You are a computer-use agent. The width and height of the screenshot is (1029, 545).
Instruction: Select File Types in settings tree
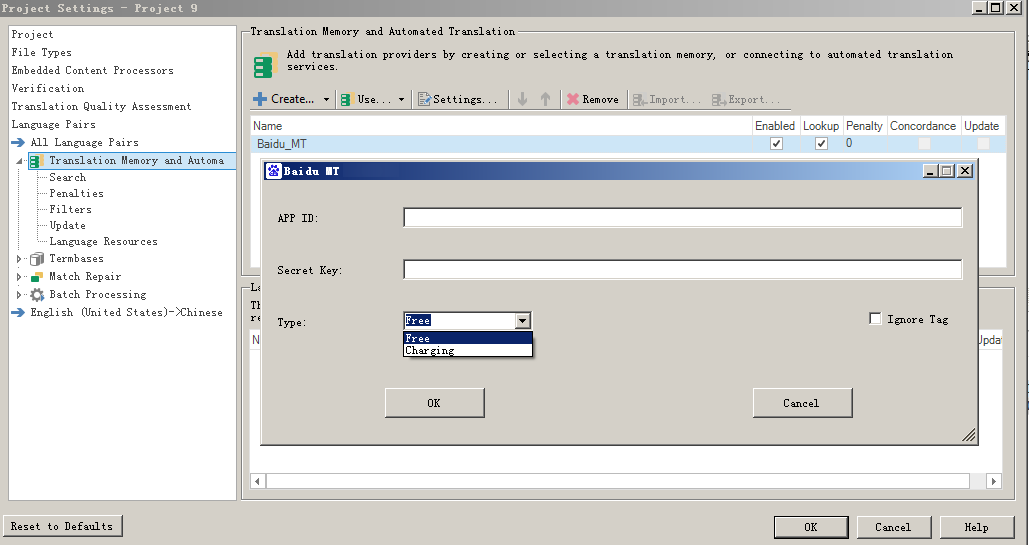pyautogui.click(x=41, y=53)
